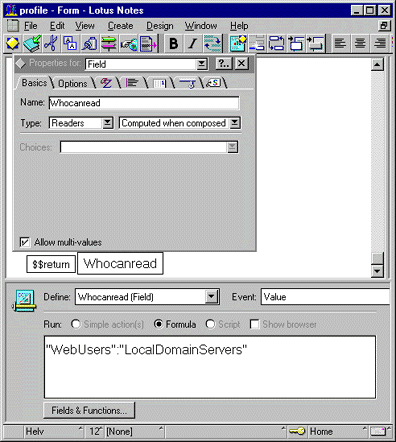Open the Window menu
The image size is (396, 442).
tap(201, 26)
